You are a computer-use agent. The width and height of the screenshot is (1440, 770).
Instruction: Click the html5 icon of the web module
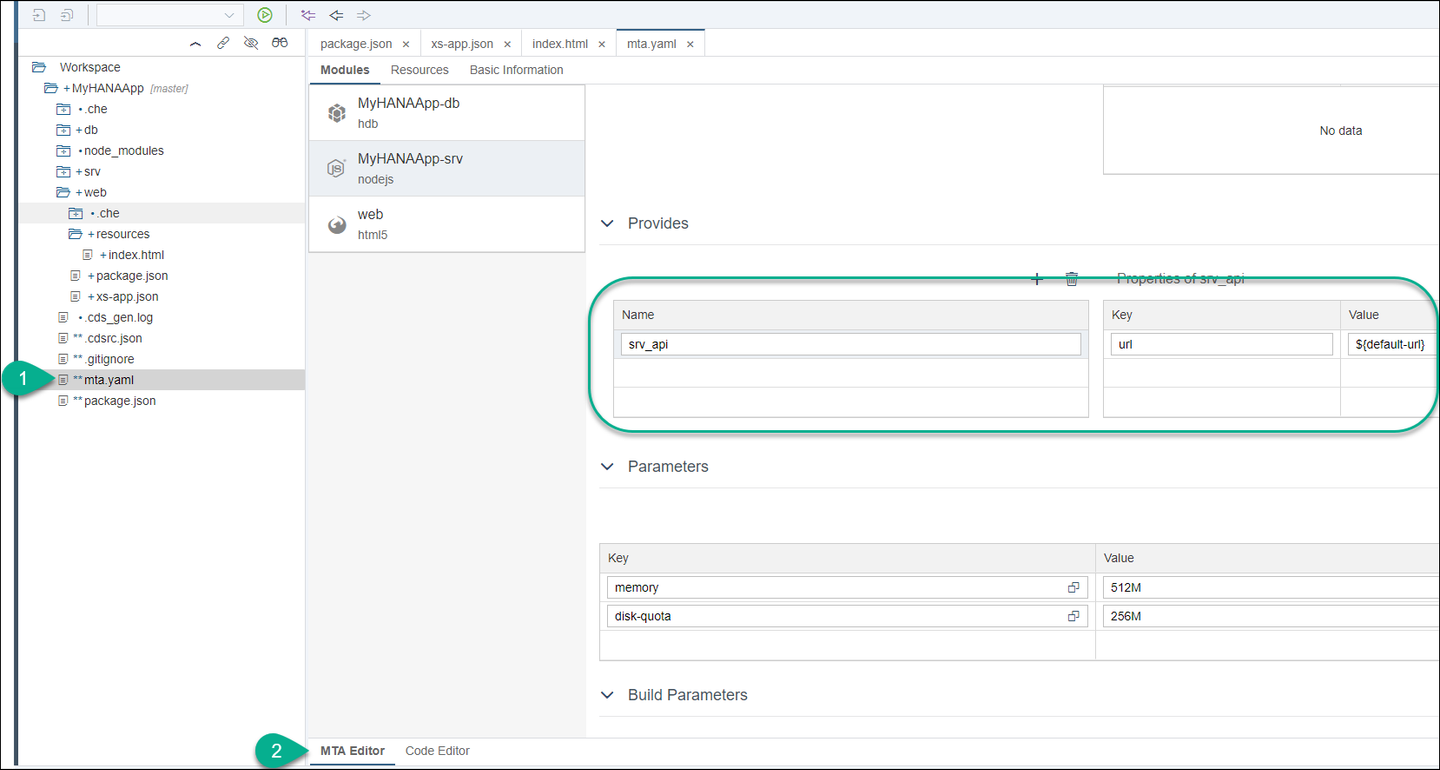(x=337, y=225)
